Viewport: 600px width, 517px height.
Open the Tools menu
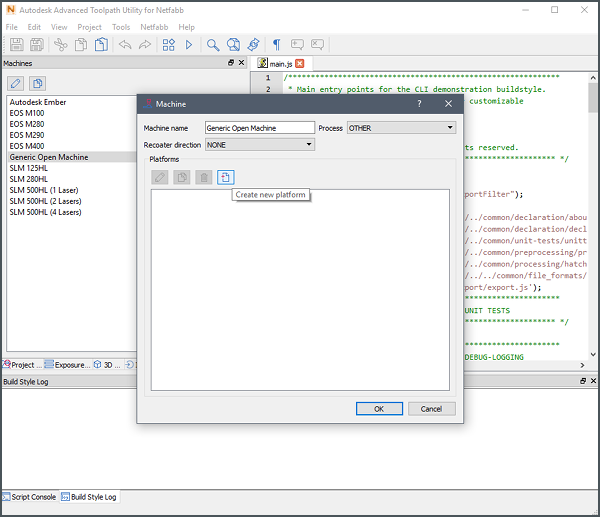click(121, 27)
